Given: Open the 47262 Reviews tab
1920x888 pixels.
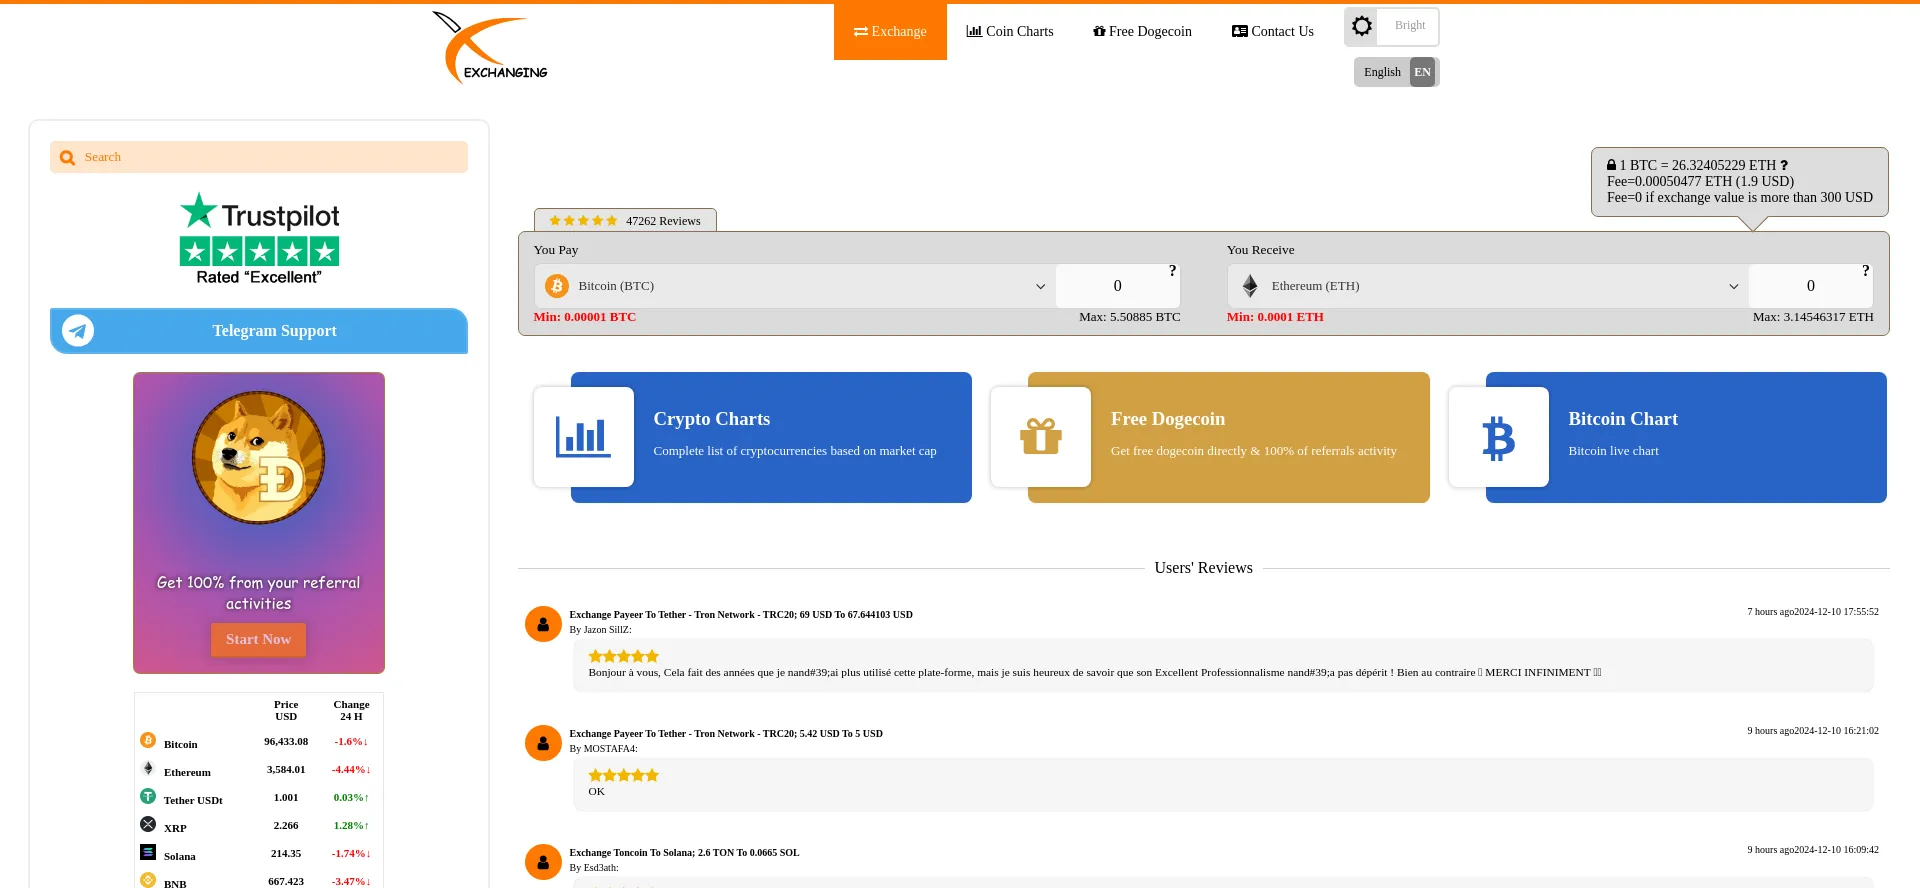Looking at the screenshot, I should pos(625,220).
